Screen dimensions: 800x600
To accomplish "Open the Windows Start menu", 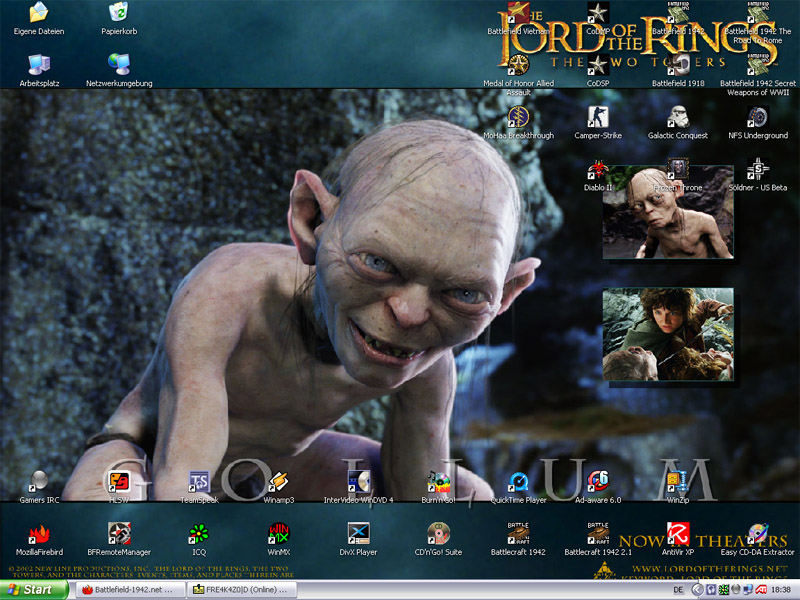I will pos(34,590).
